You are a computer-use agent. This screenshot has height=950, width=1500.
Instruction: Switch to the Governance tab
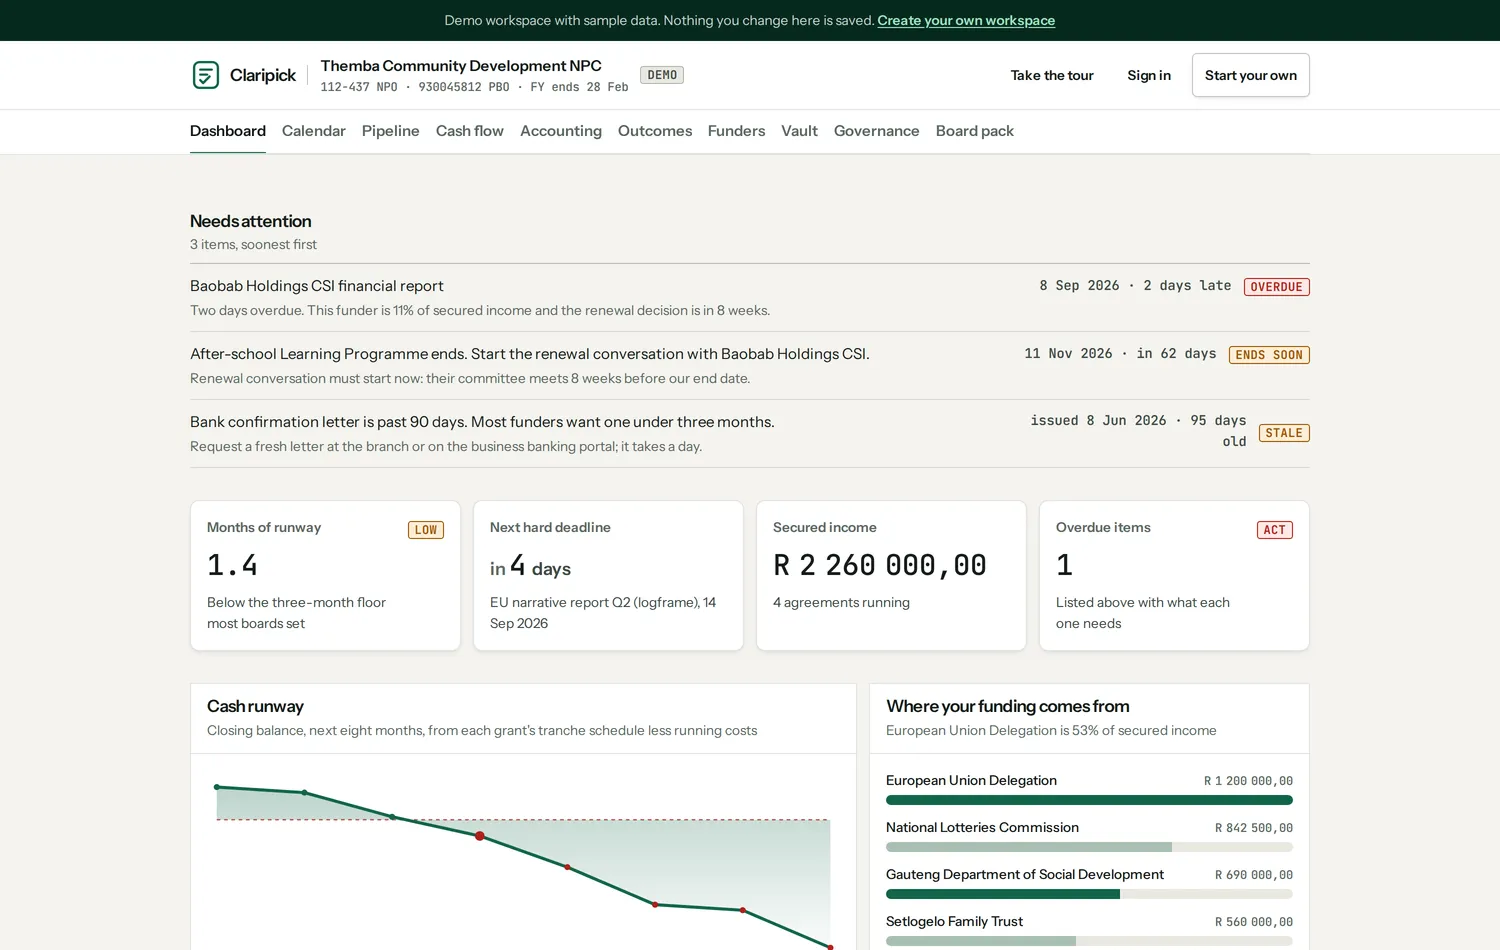(x=877, y=131)
